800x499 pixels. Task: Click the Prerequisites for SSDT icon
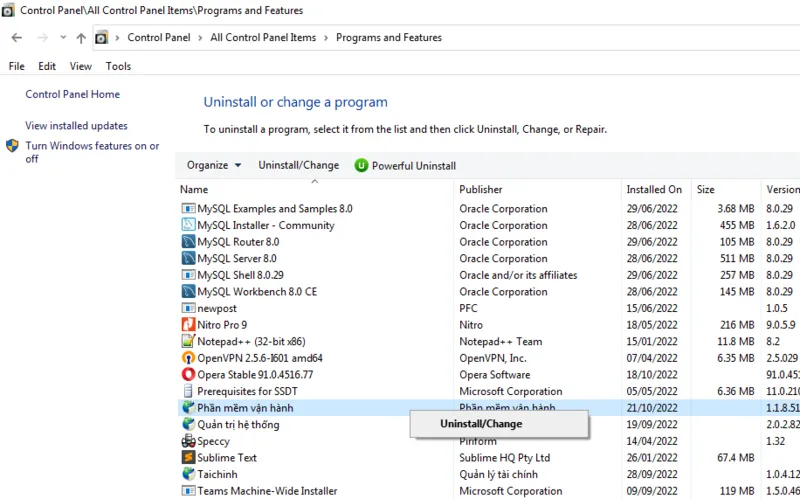(189, 391)
